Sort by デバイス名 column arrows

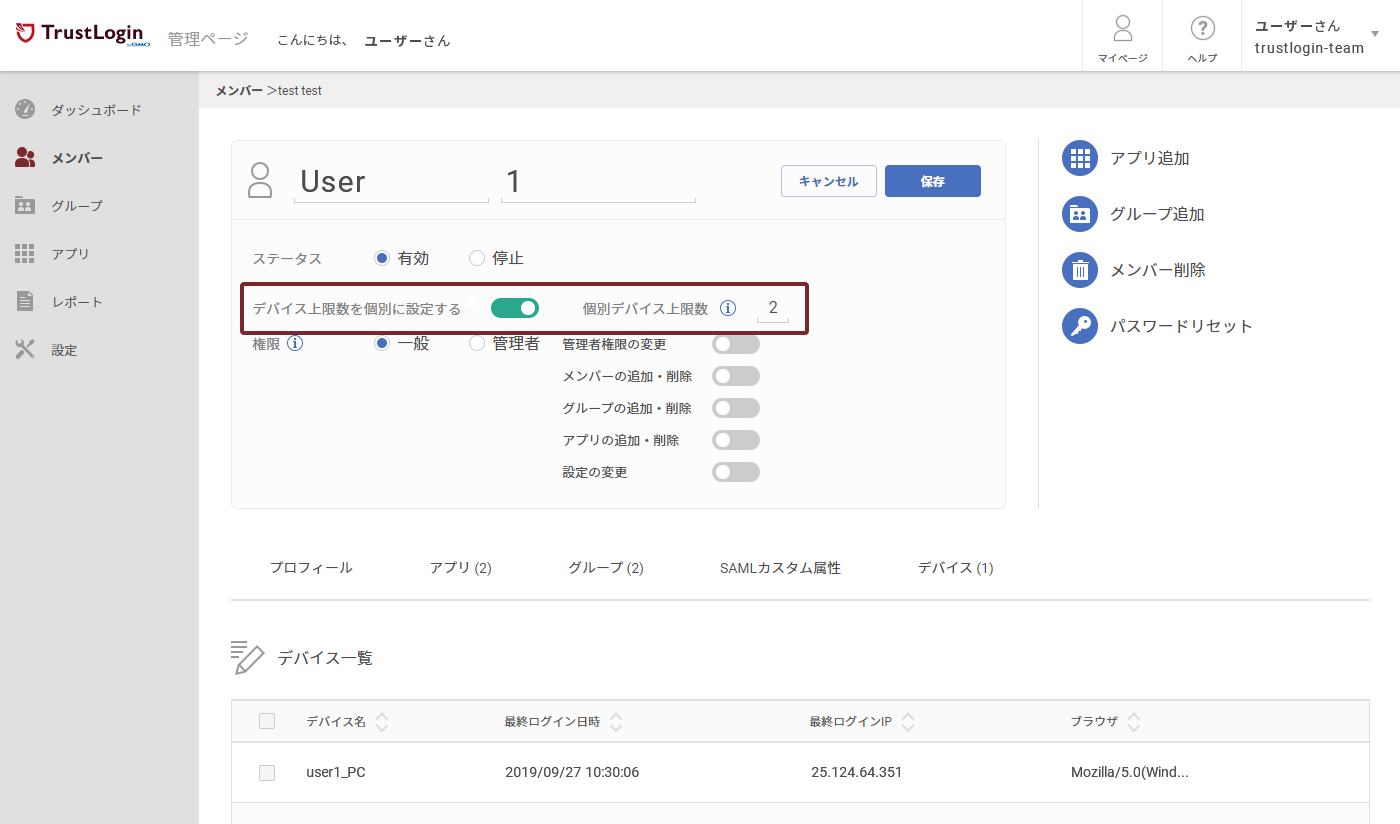click(382, 721)
